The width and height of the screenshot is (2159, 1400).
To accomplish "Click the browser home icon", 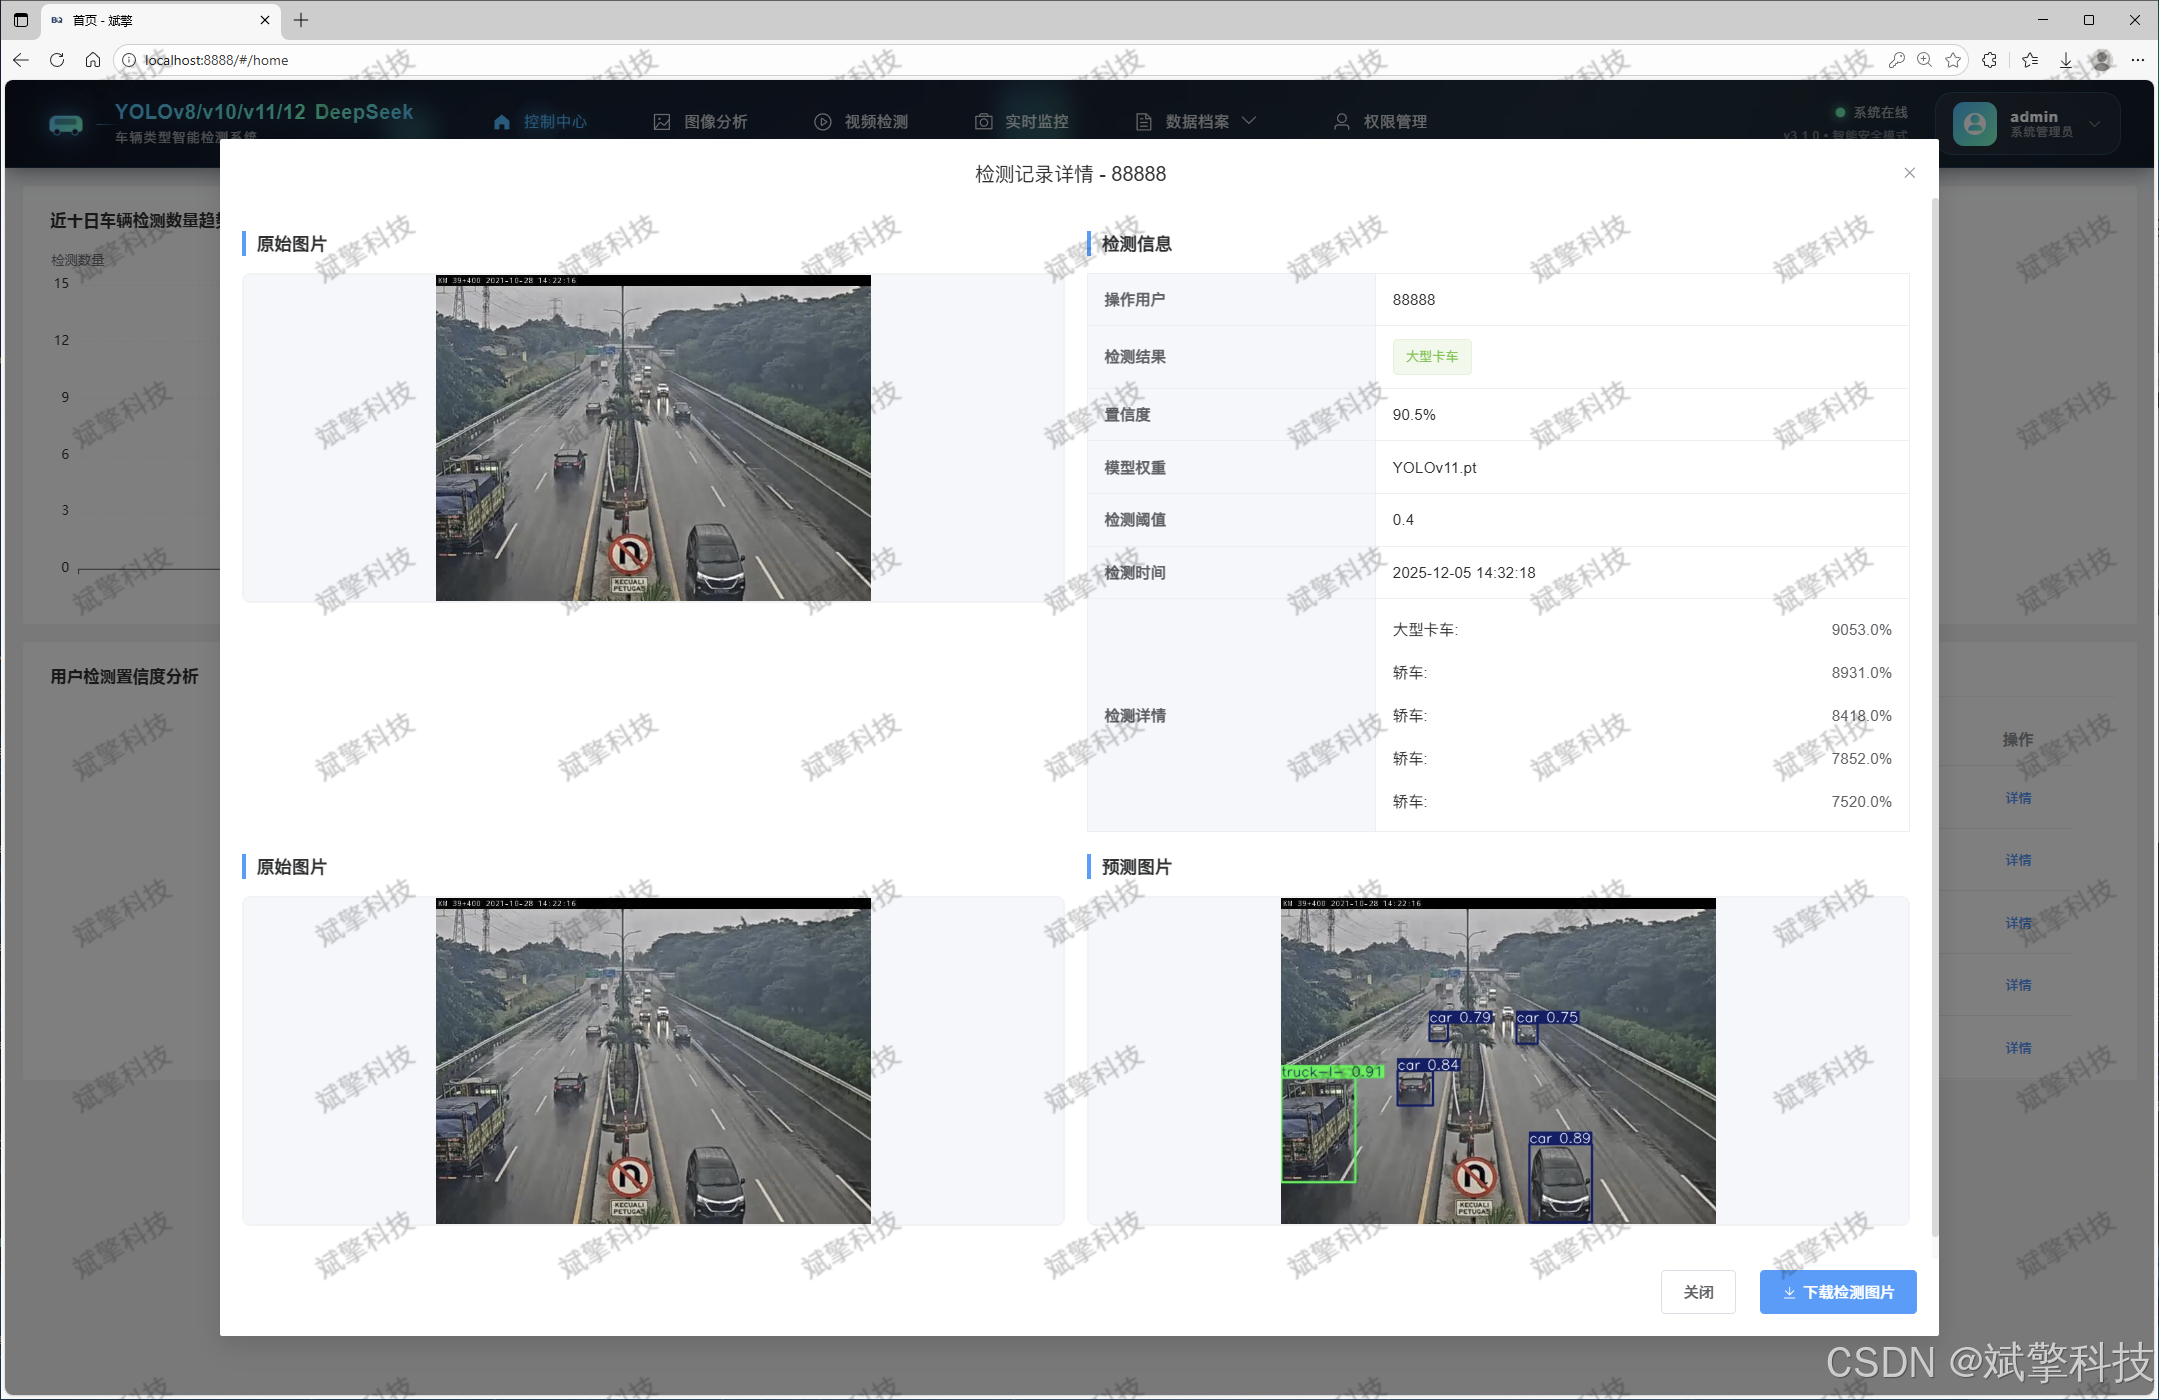I will tap(93, 60).
